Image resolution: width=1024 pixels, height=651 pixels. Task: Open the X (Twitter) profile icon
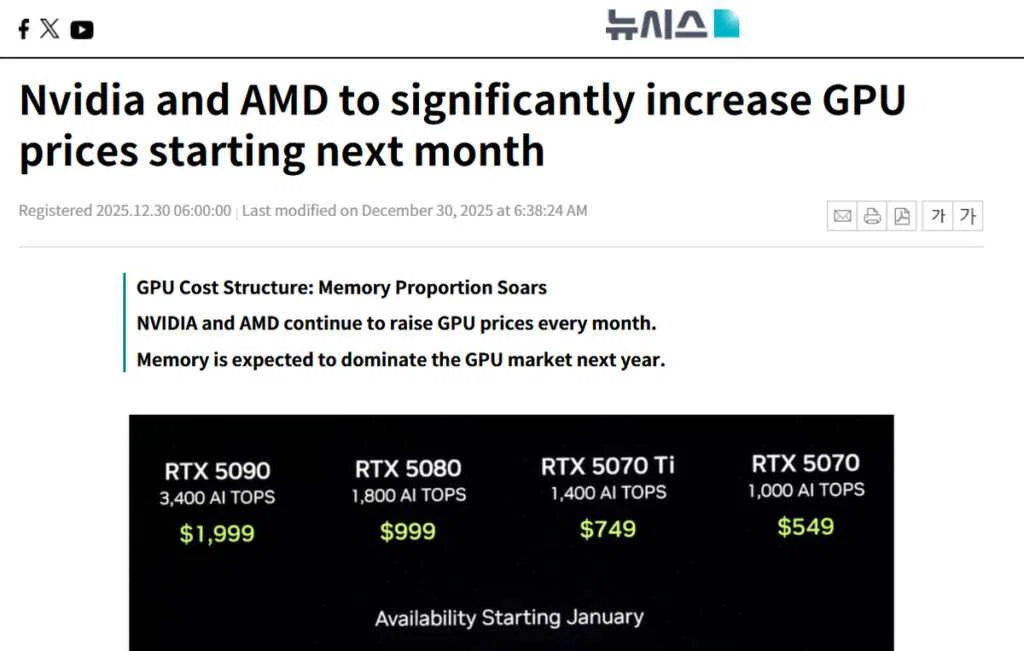(x=50, y=28)
